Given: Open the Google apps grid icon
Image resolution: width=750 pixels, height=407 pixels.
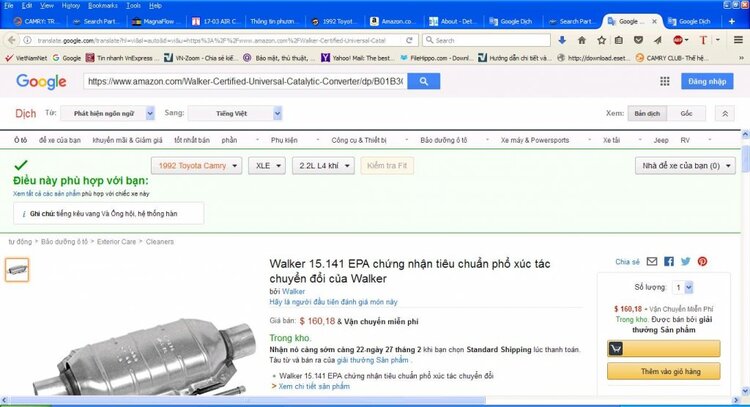Looking at the screenshot, I should pyautogui.click(x=665, y=81).
